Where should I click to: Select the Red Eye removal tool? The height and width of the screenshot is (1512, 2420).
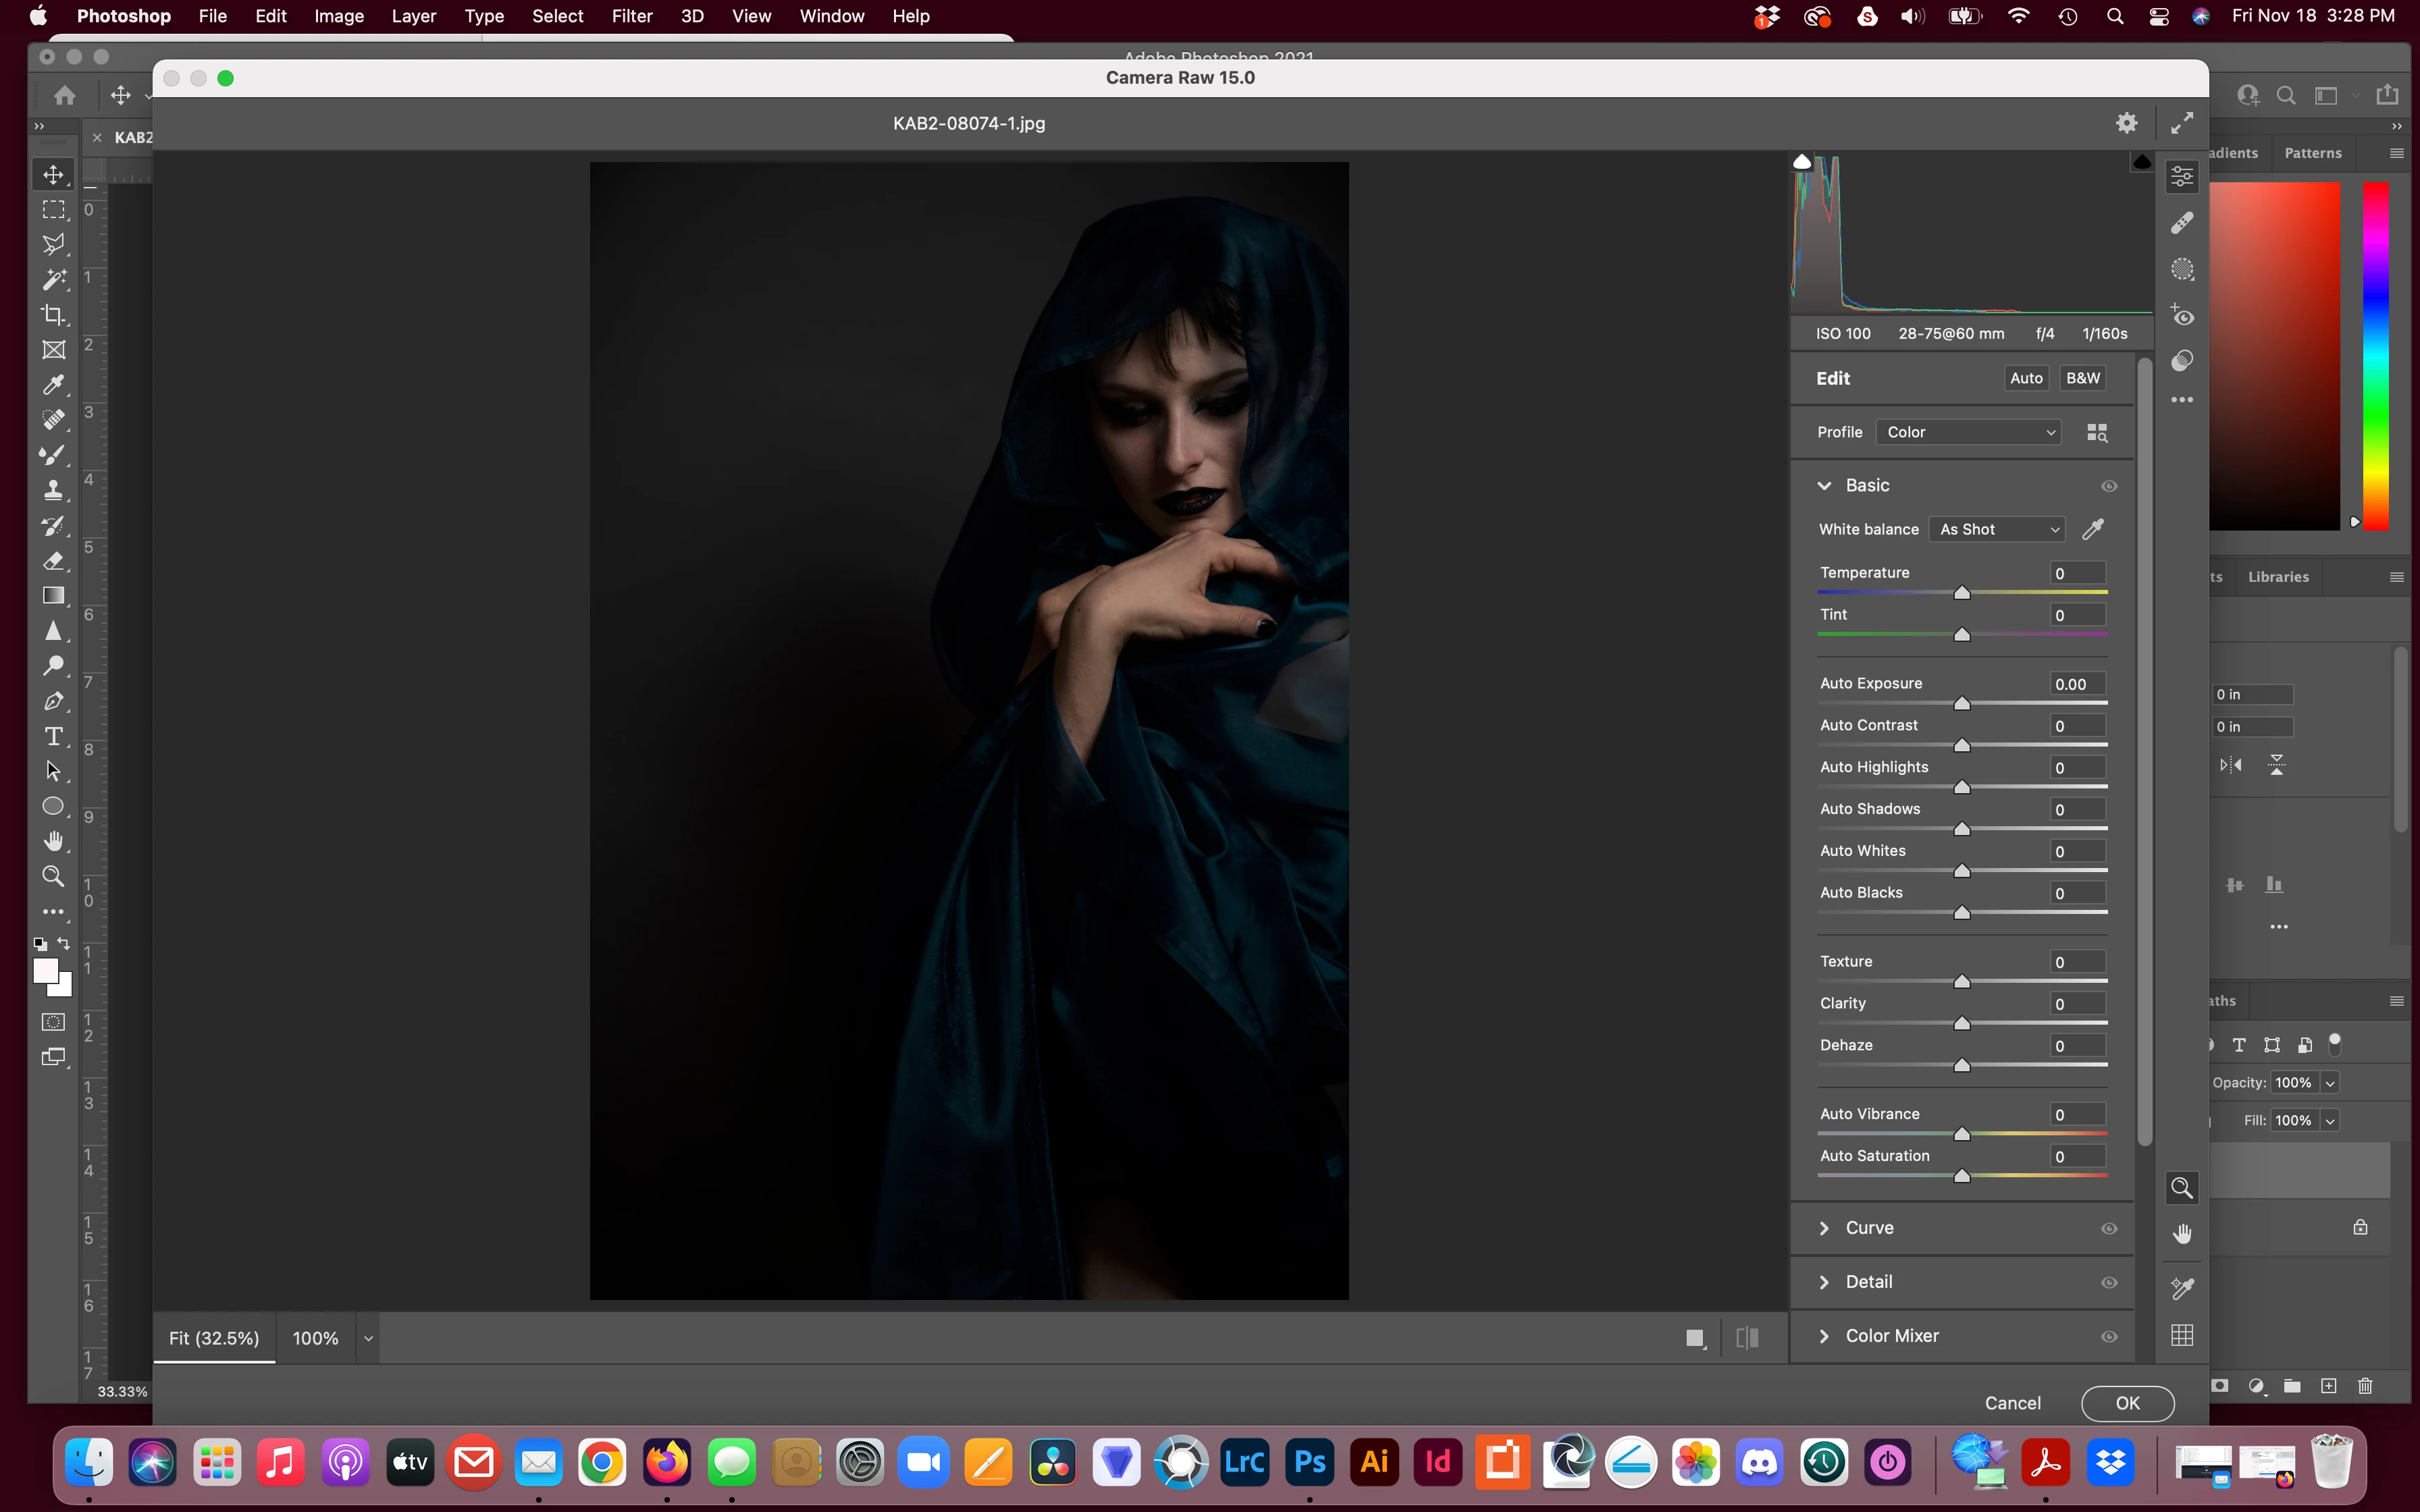click(2182, 315)
